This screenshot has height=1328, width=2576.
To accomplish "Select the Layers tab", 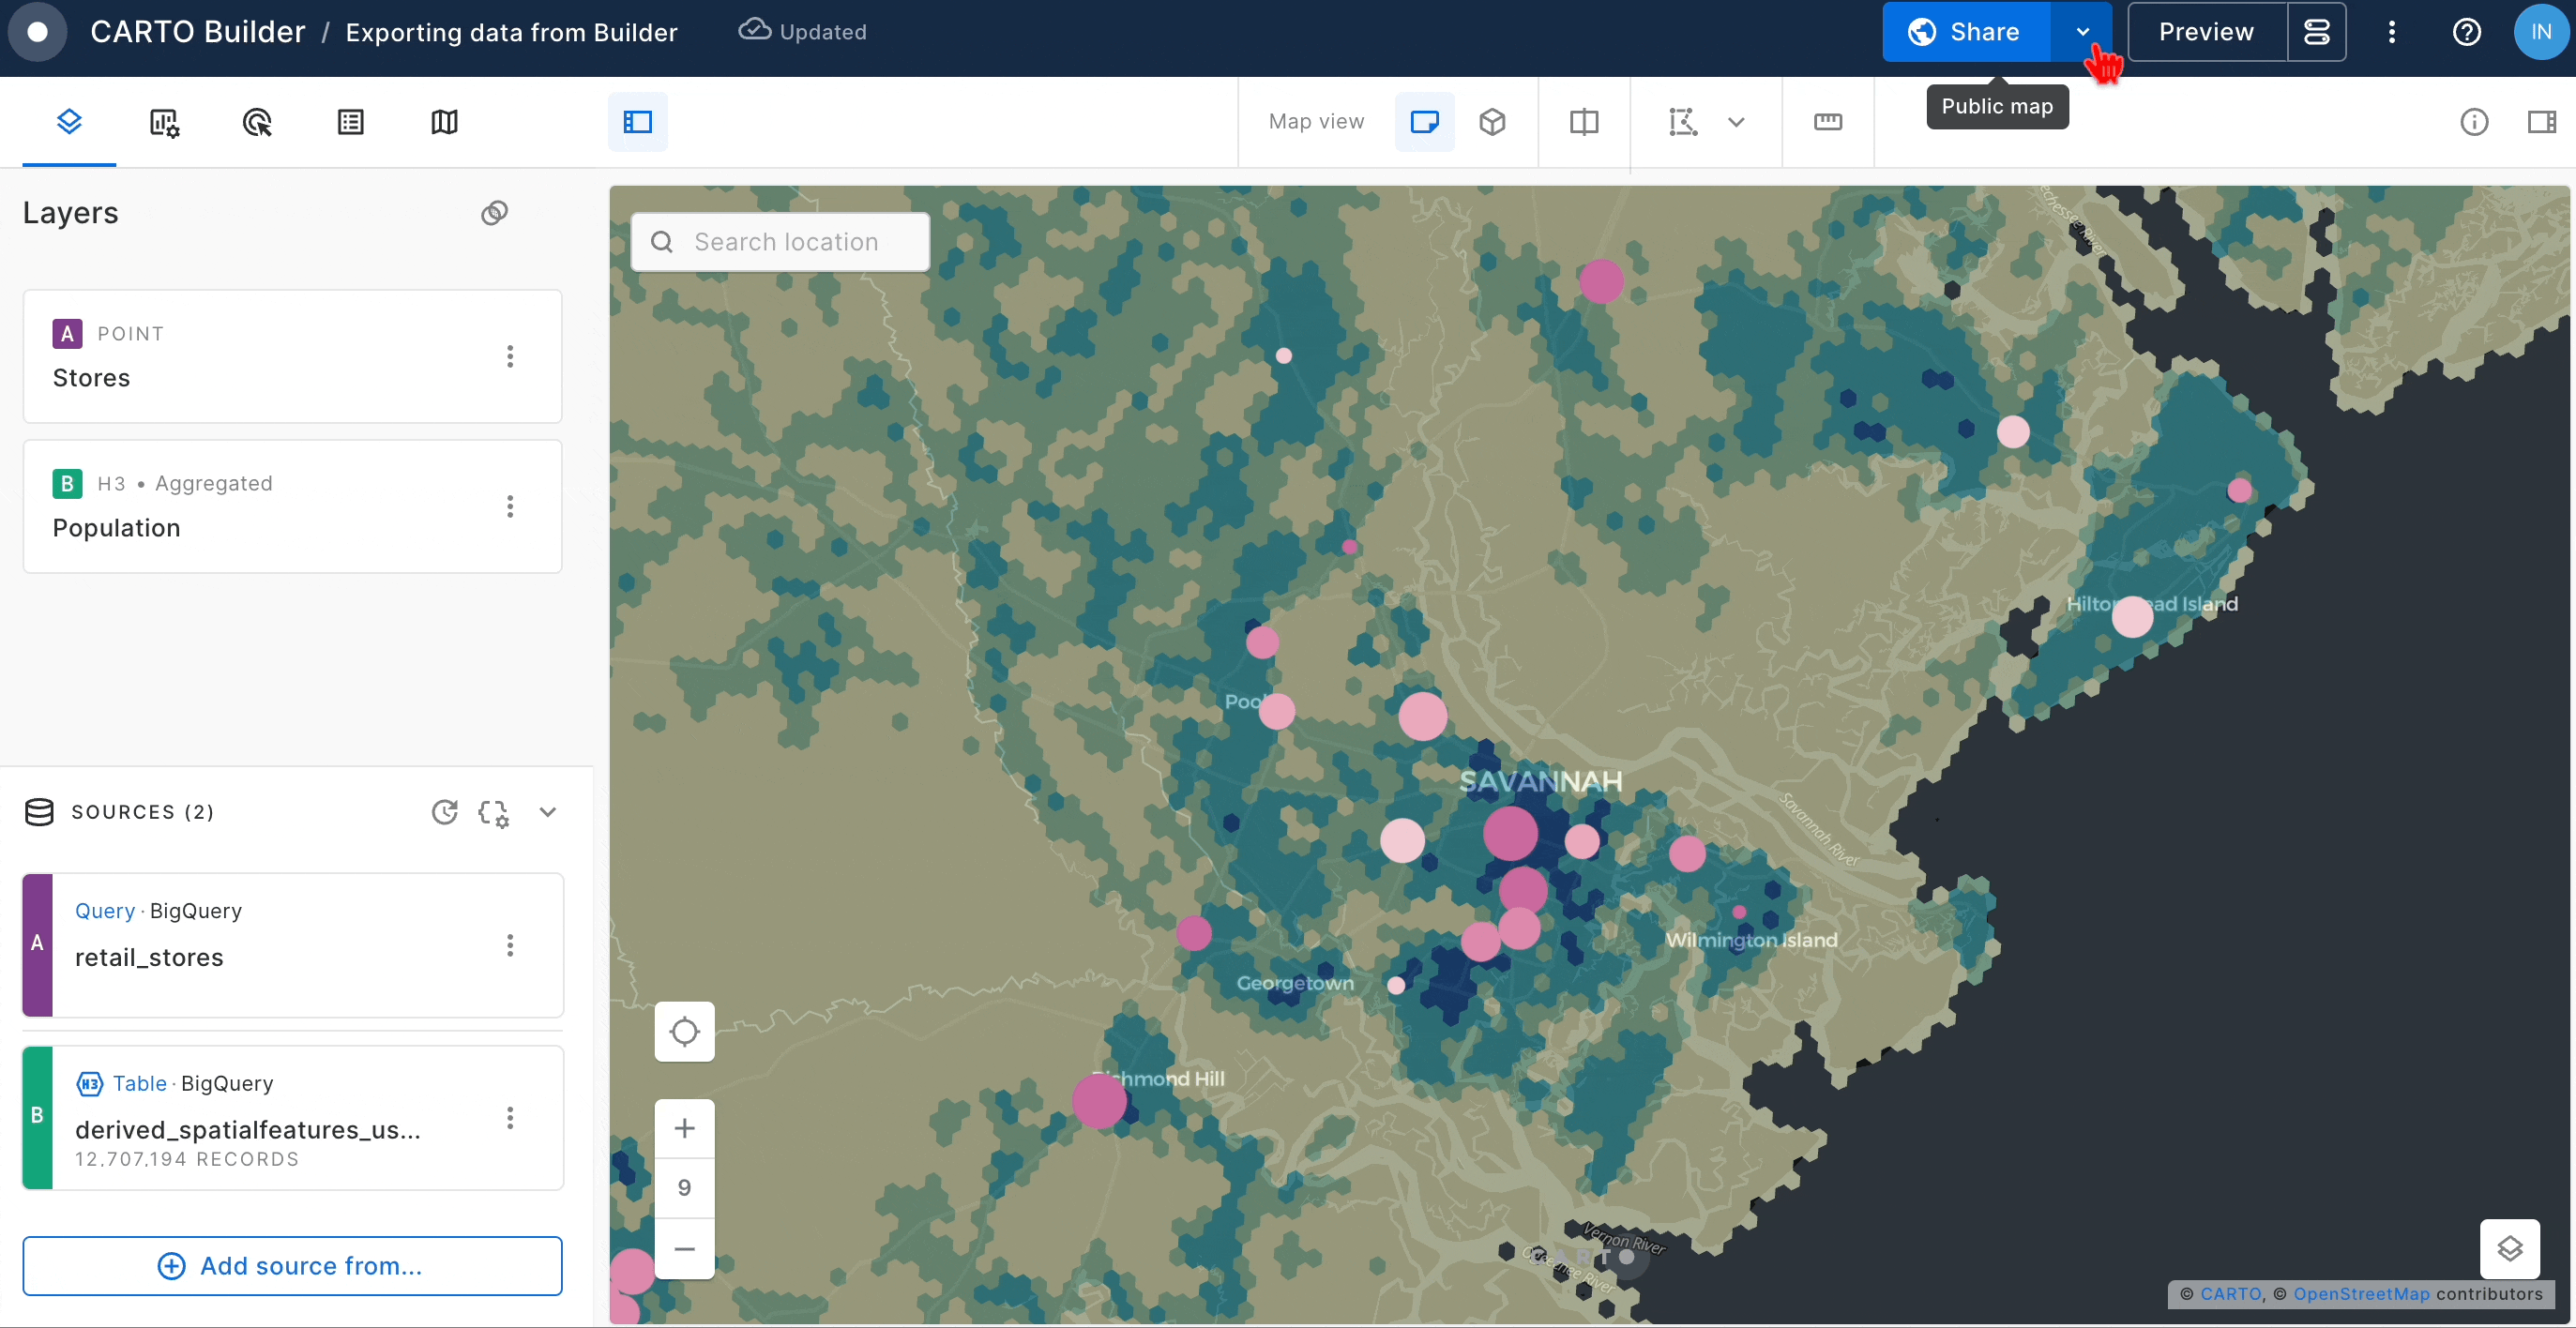I will [x=69, y=122].
